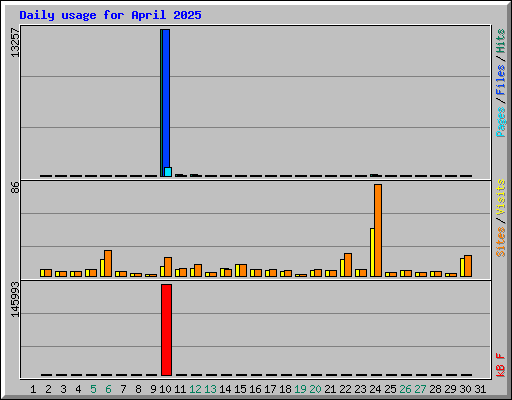This screenshot has height=400, width=512.
Task: Click the cyan Pages legend label
Action: tap(500, 122)
